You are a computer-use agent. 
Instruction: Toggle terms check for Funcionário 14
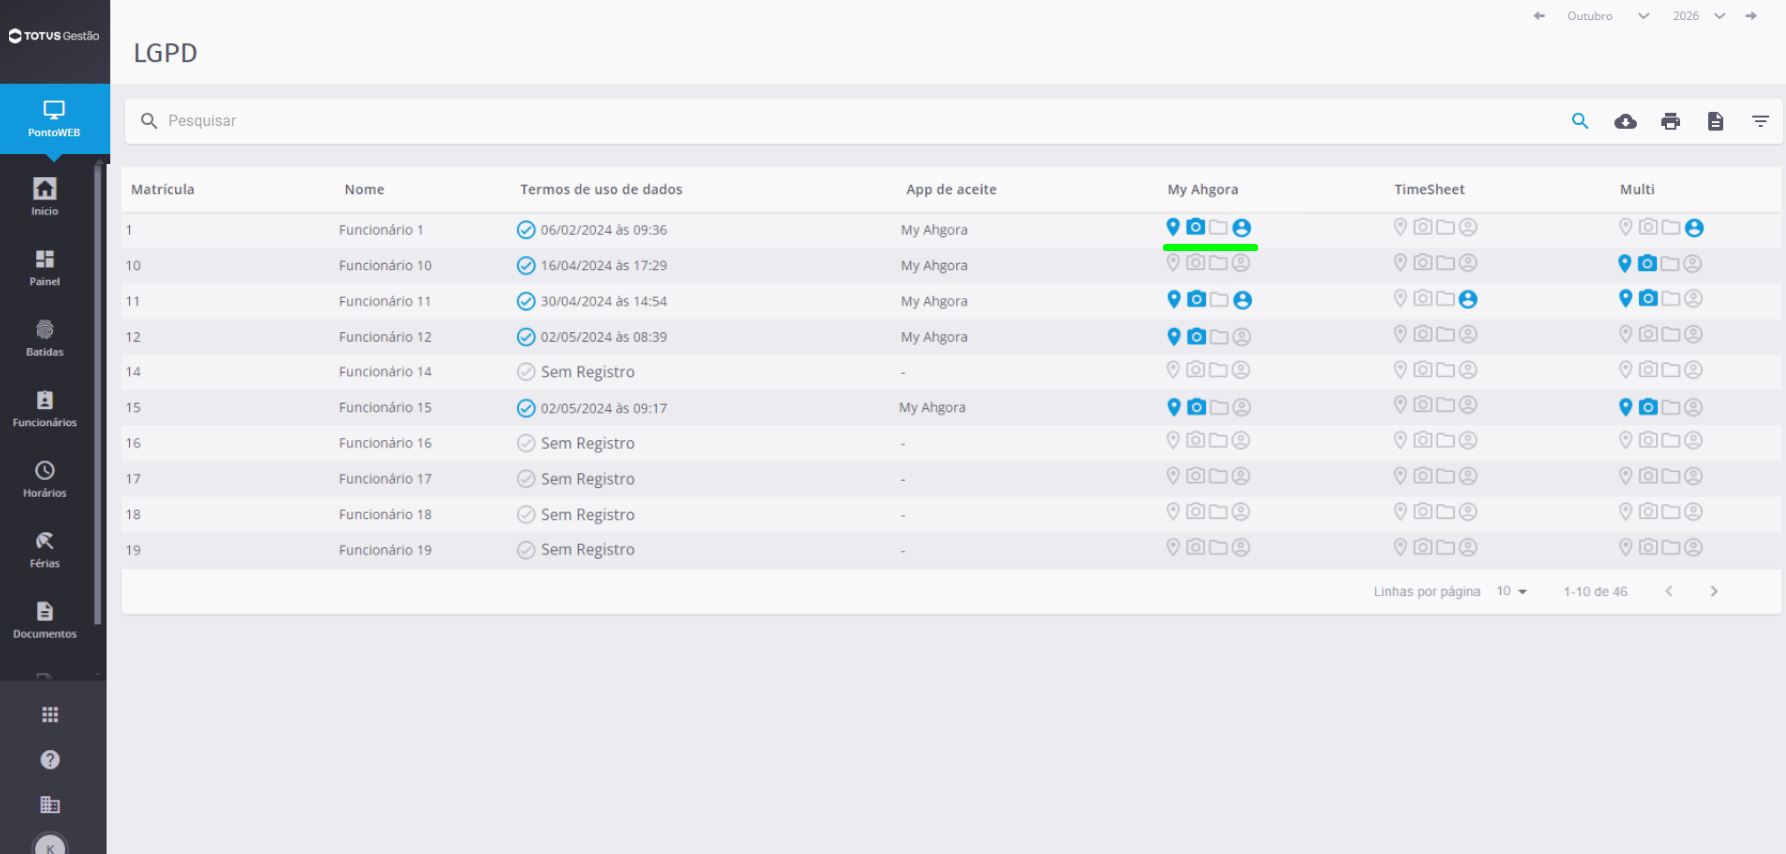[x=526, y=372]
